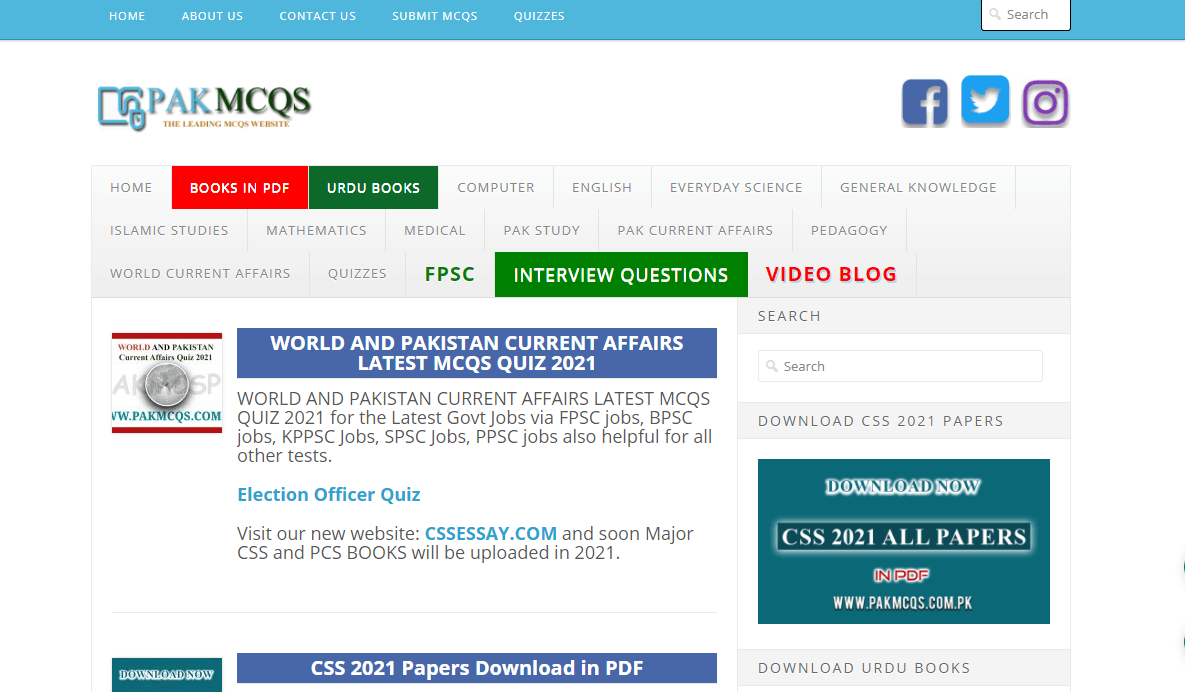
Task: Open Submit MCQs in the top bar
Action: tap(435, 16)
